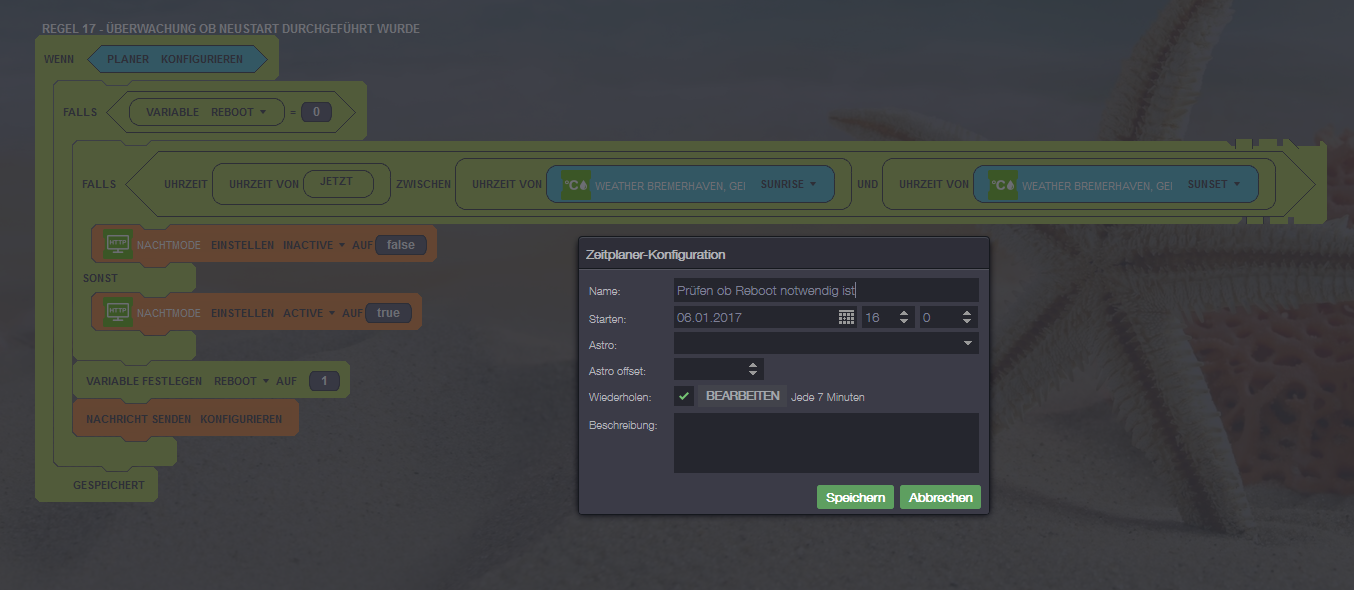Viewport: 1354px width, 590px height.
Task: Expand the Sunset property dropdown
Action: (1214, 185)
